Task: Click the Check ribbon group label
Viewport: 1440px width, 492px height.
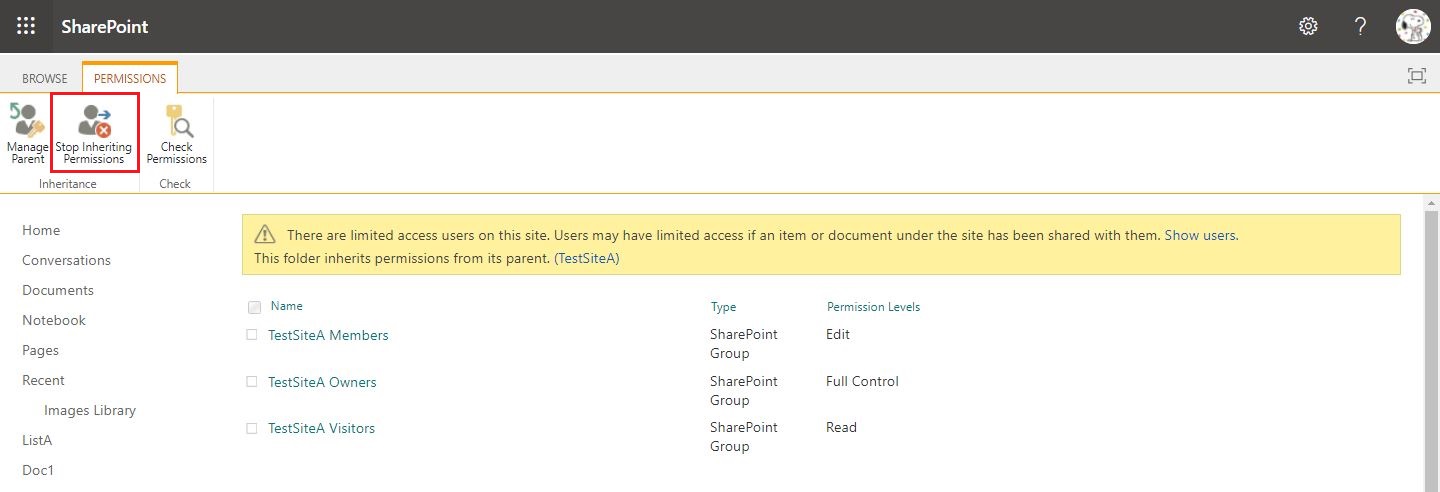Action: point(175,184)
